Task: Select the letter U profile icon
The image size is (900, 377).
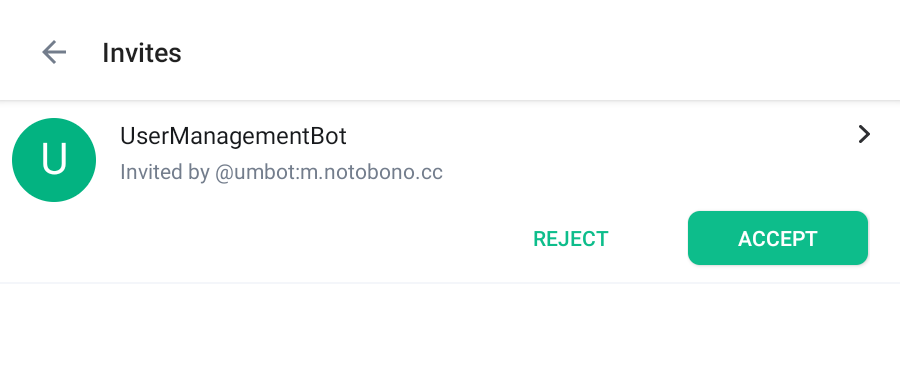Action: click(54, 160)
